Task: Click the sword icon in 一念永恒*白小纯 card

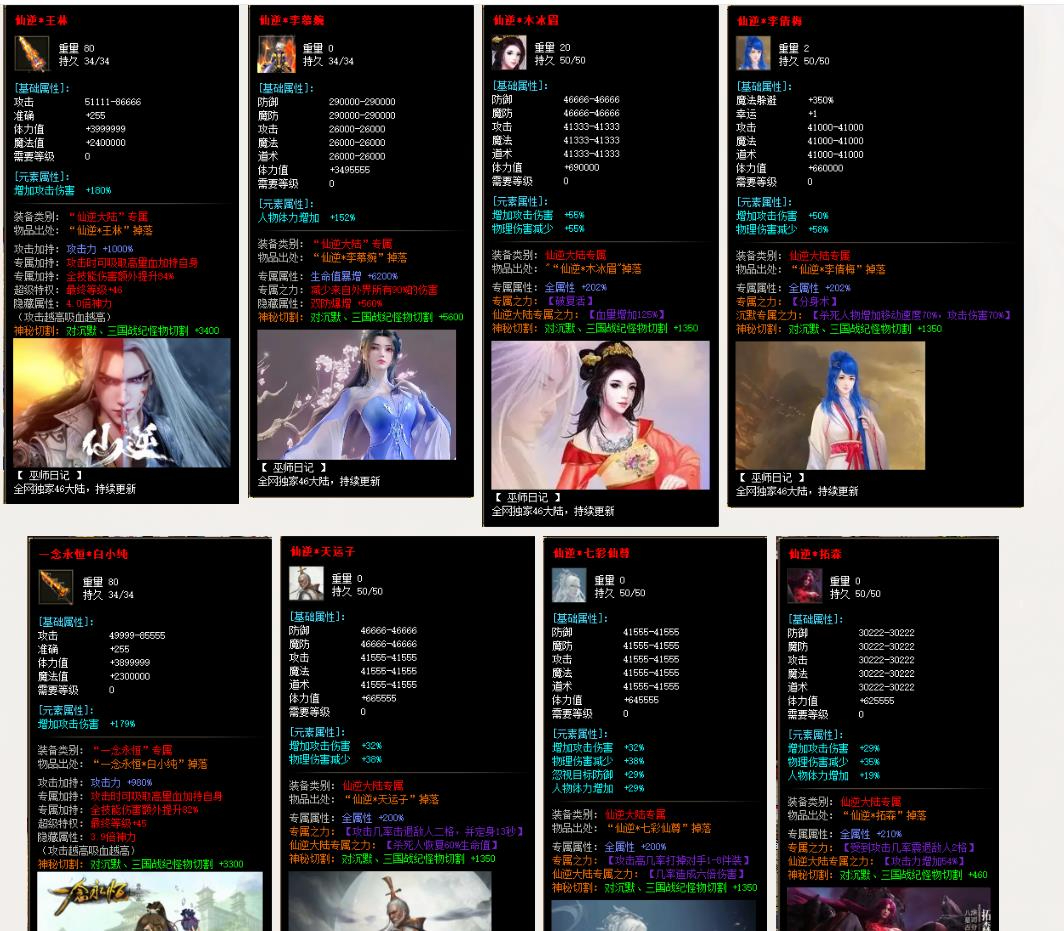Action: 56,587
